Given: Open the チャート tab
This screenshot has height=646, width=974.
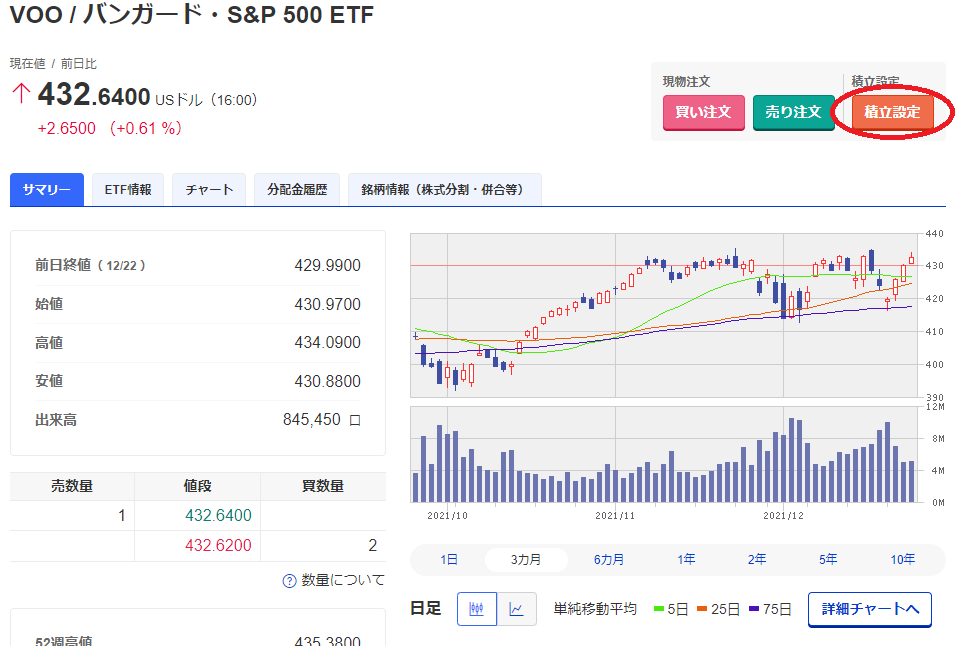Looking at the screenshot, I should 209,189.
